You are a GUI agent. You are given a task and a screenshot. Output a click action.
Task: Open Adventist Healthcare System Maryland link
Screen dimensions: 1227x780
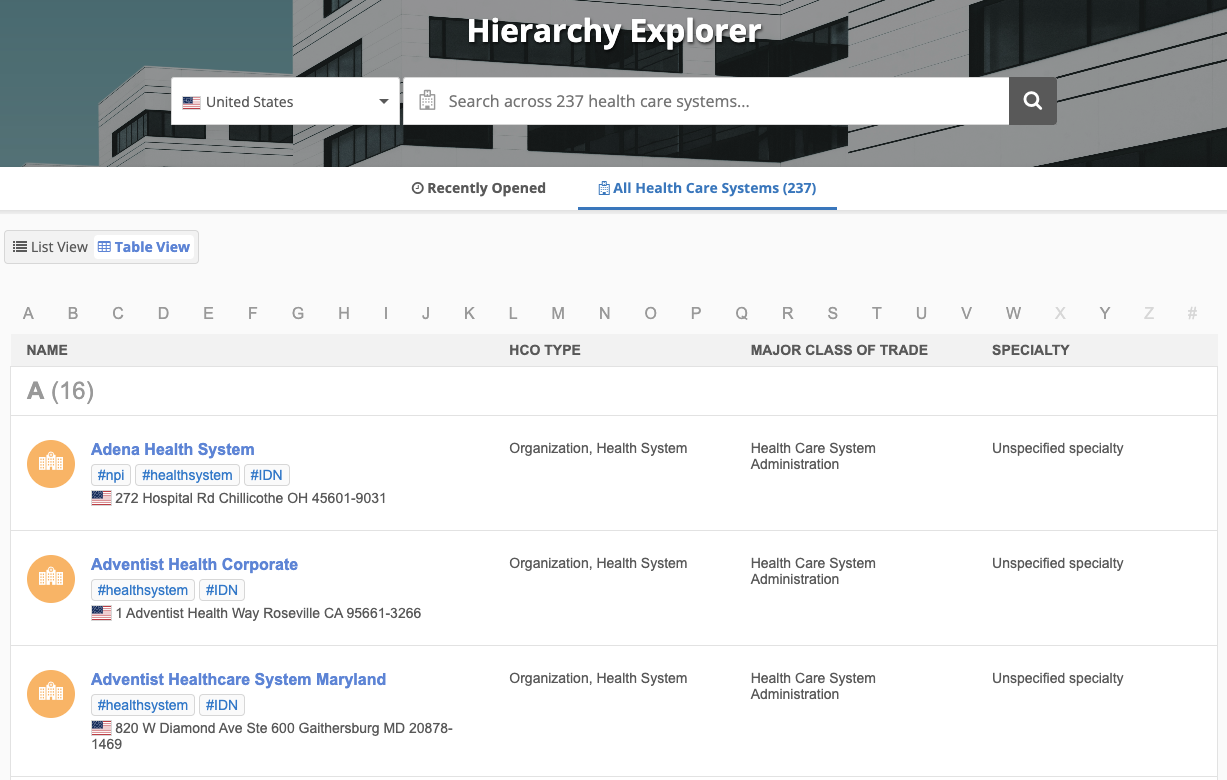(238, 679)
